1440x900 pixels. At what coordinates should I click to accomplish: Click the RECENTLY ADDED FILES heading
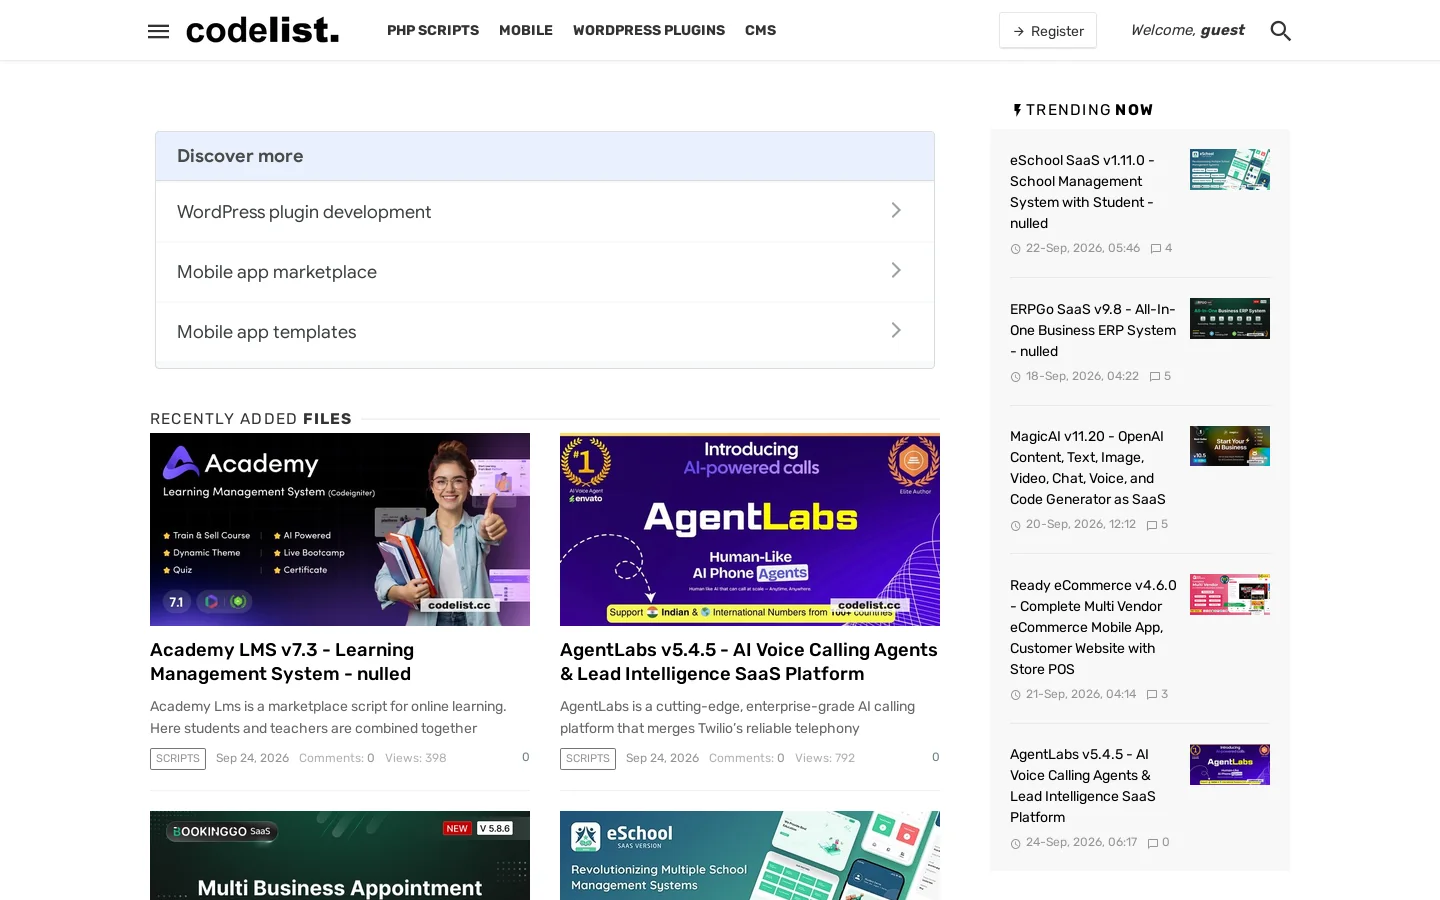[251, 419]
